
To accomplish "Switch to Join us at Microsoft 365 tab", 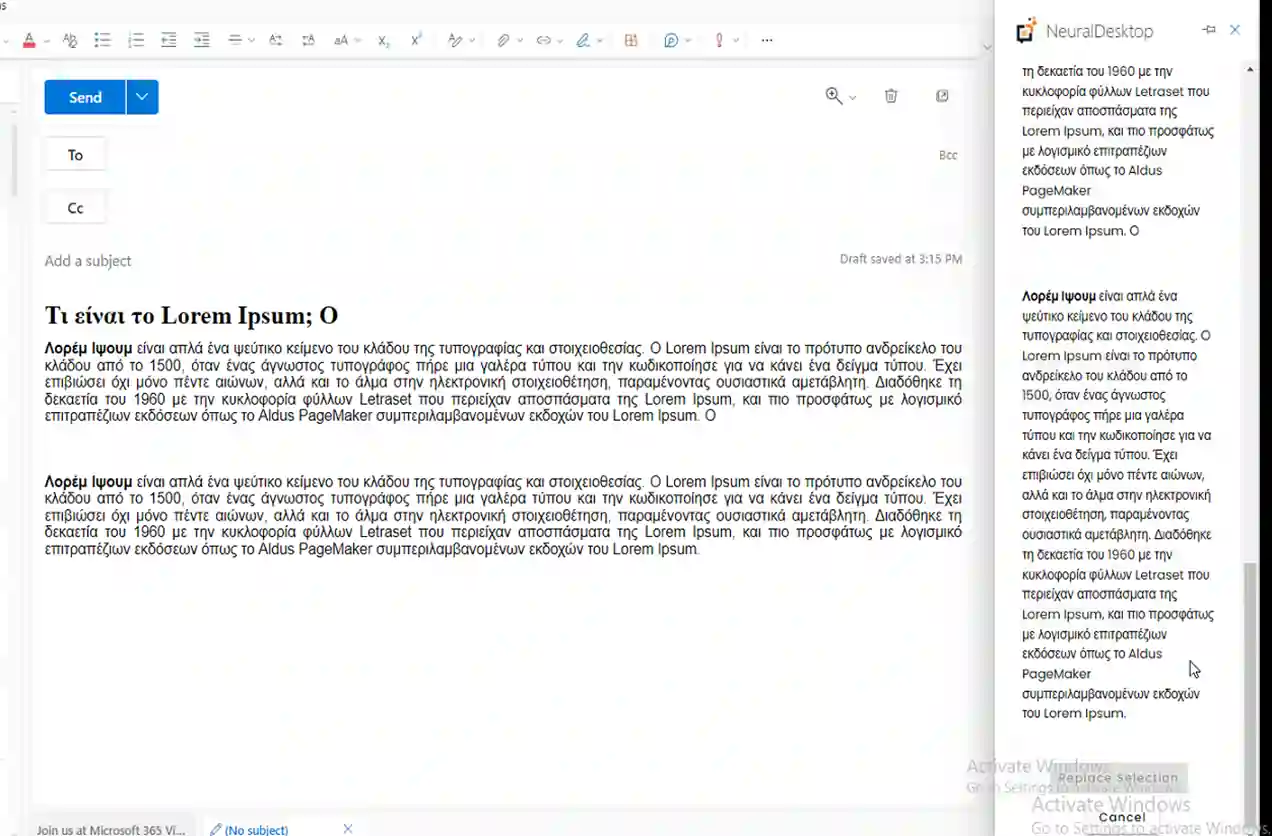I will pos(111,830).
